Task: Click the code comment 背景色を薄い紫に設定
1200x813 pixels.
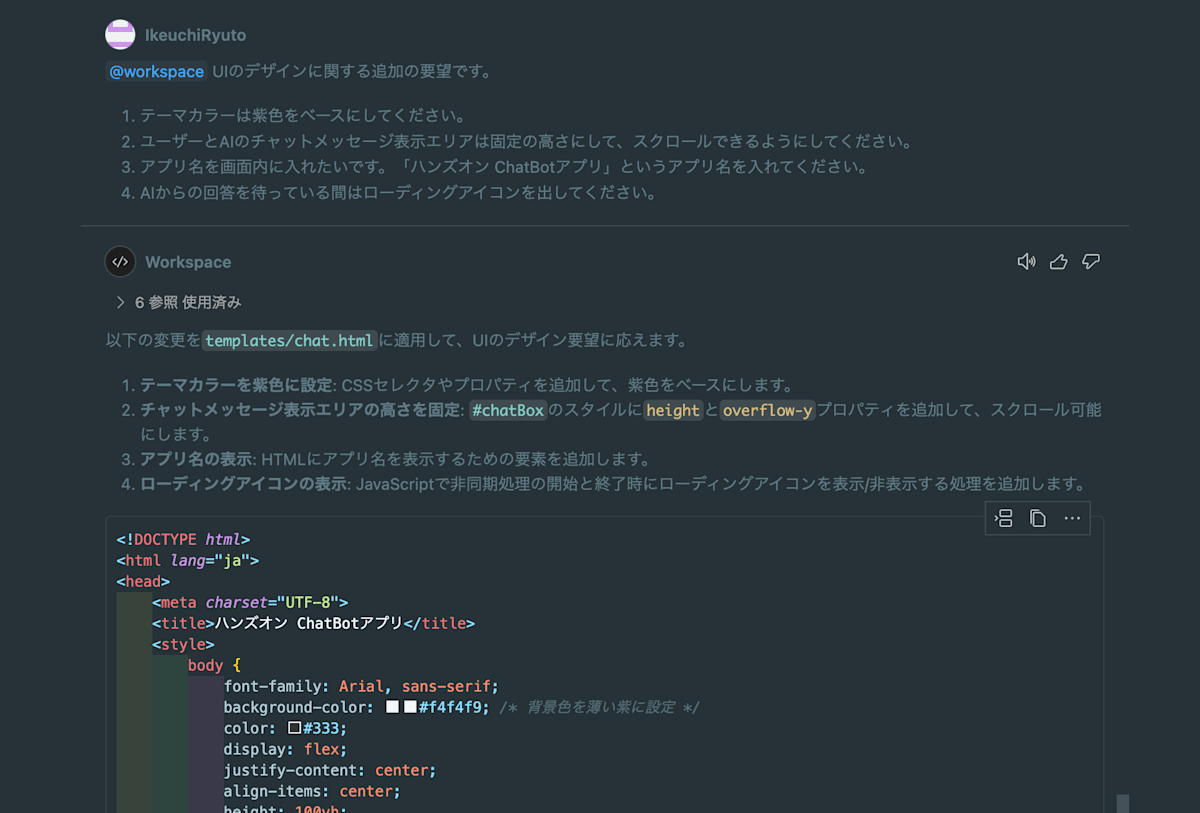Action: (599, 707)
